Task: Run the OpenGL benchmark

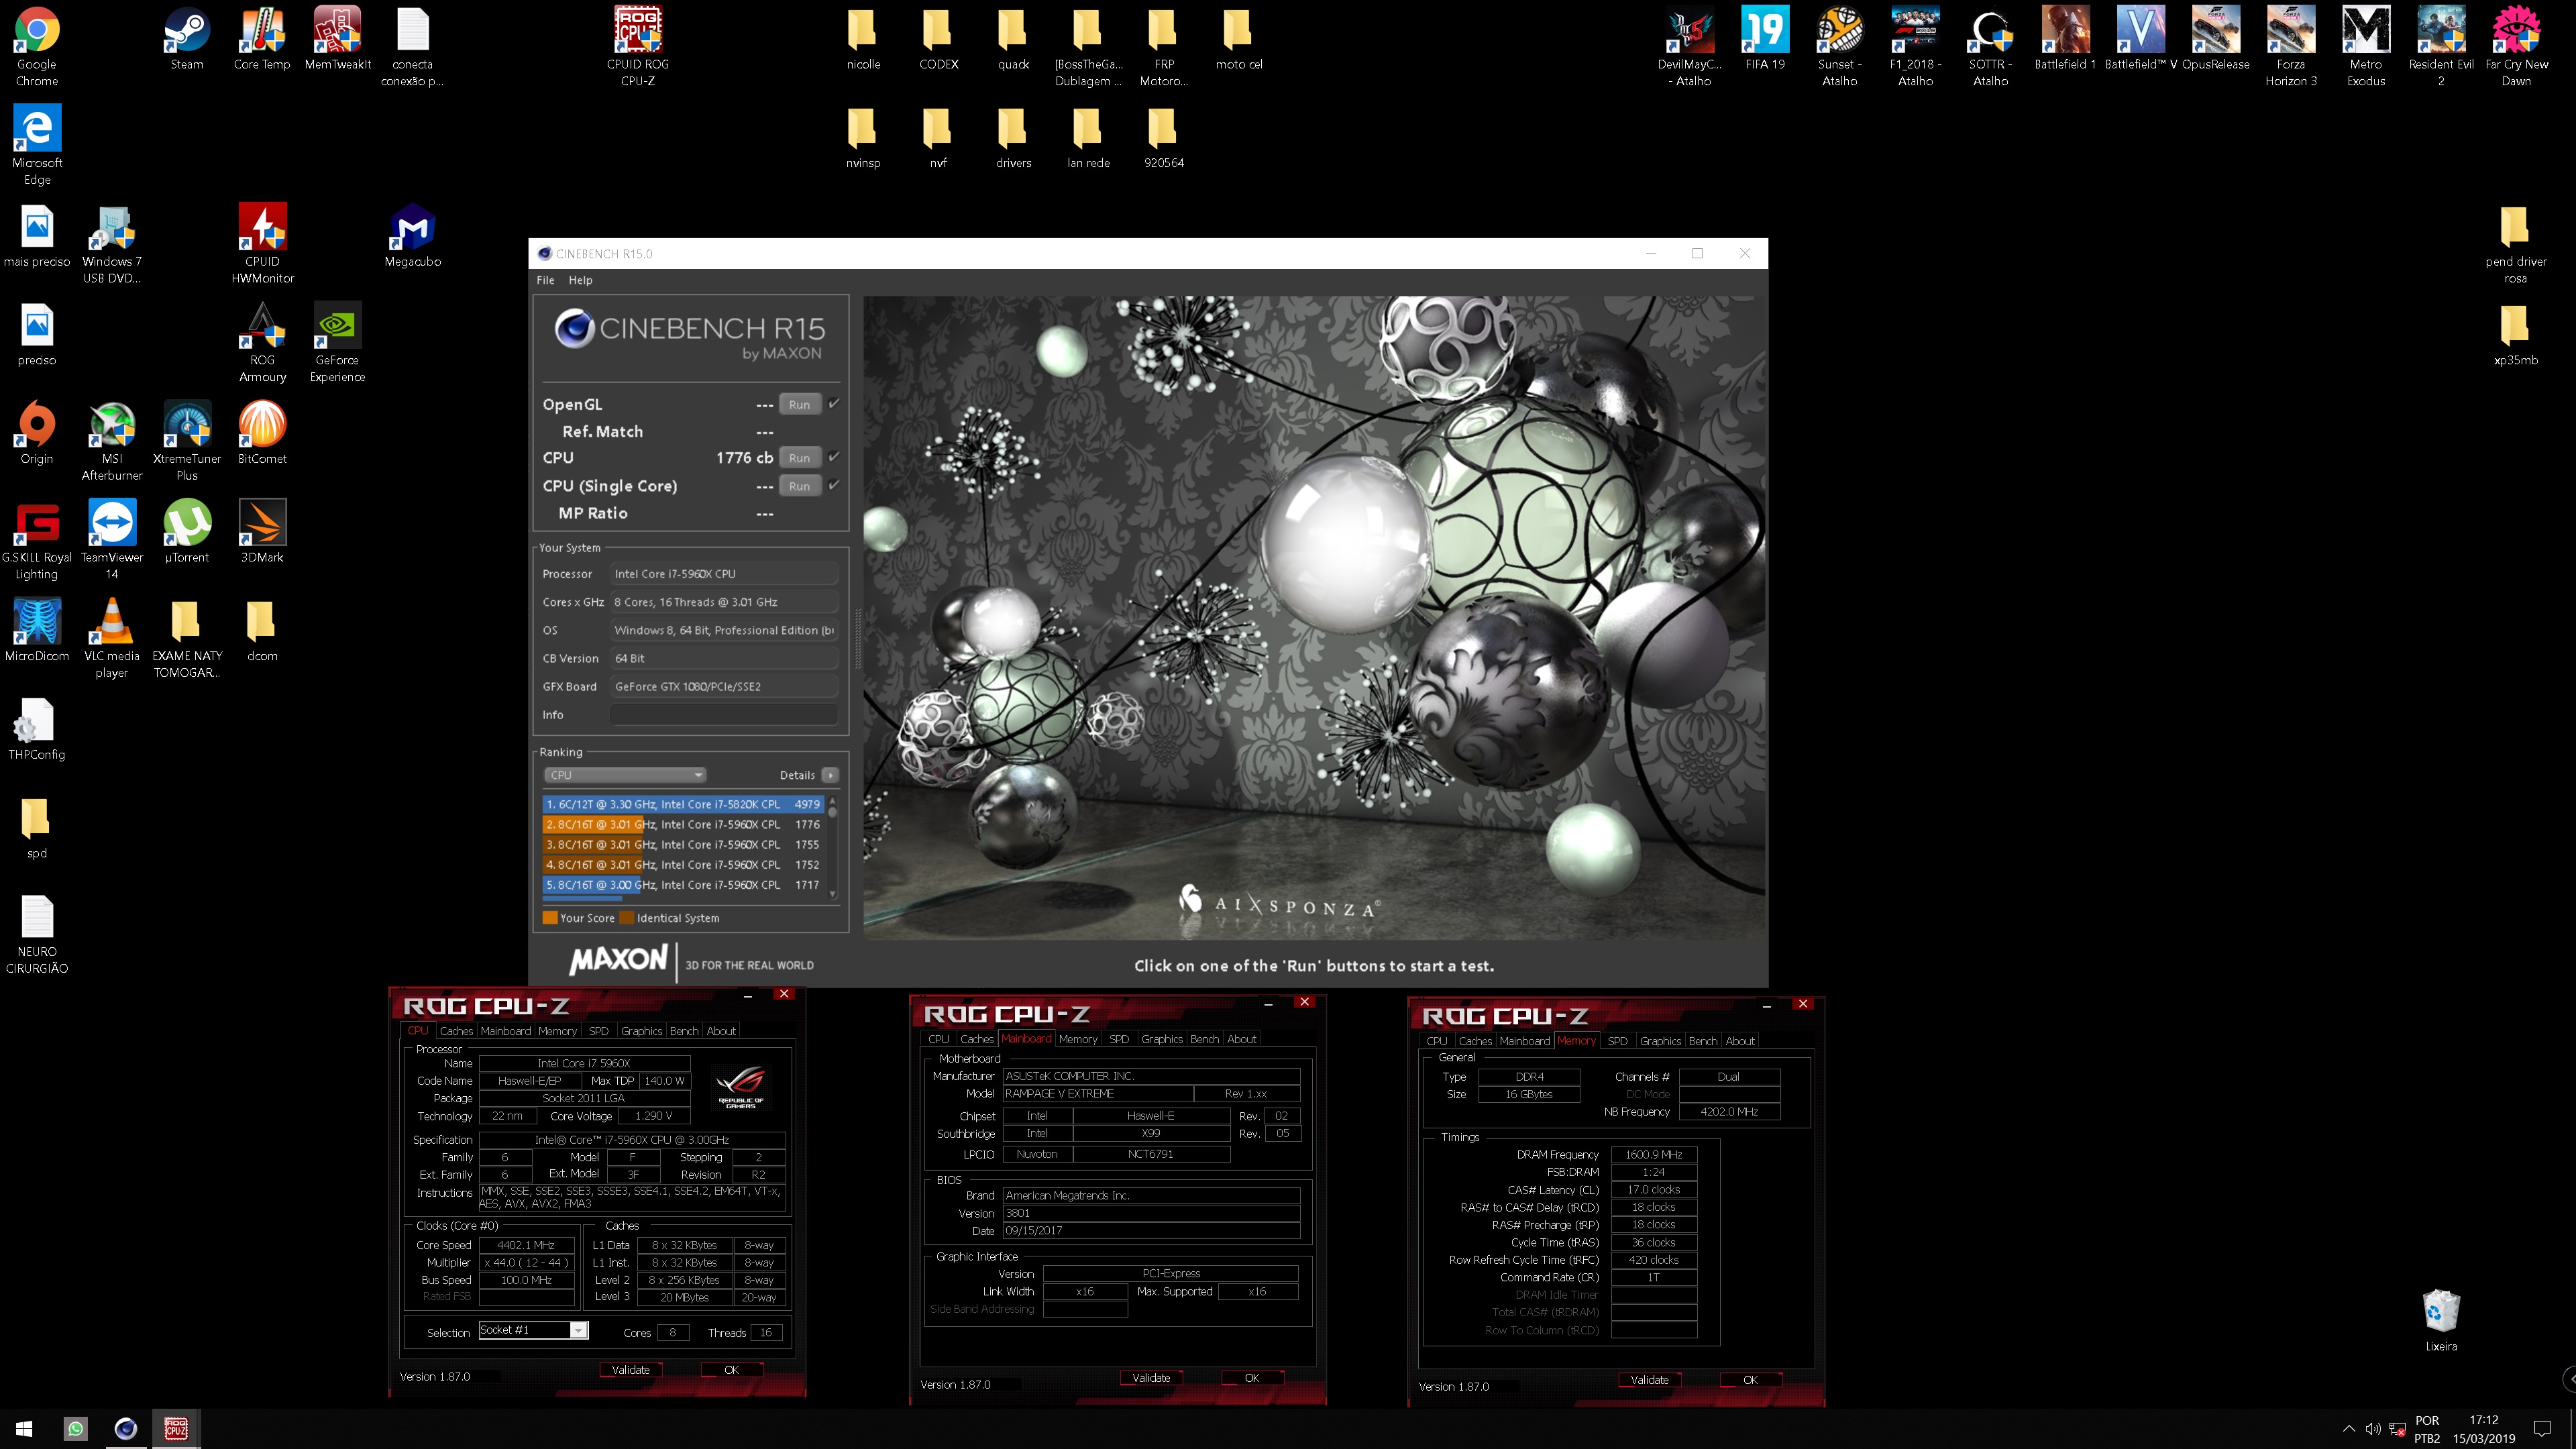Action: point(799,404)
